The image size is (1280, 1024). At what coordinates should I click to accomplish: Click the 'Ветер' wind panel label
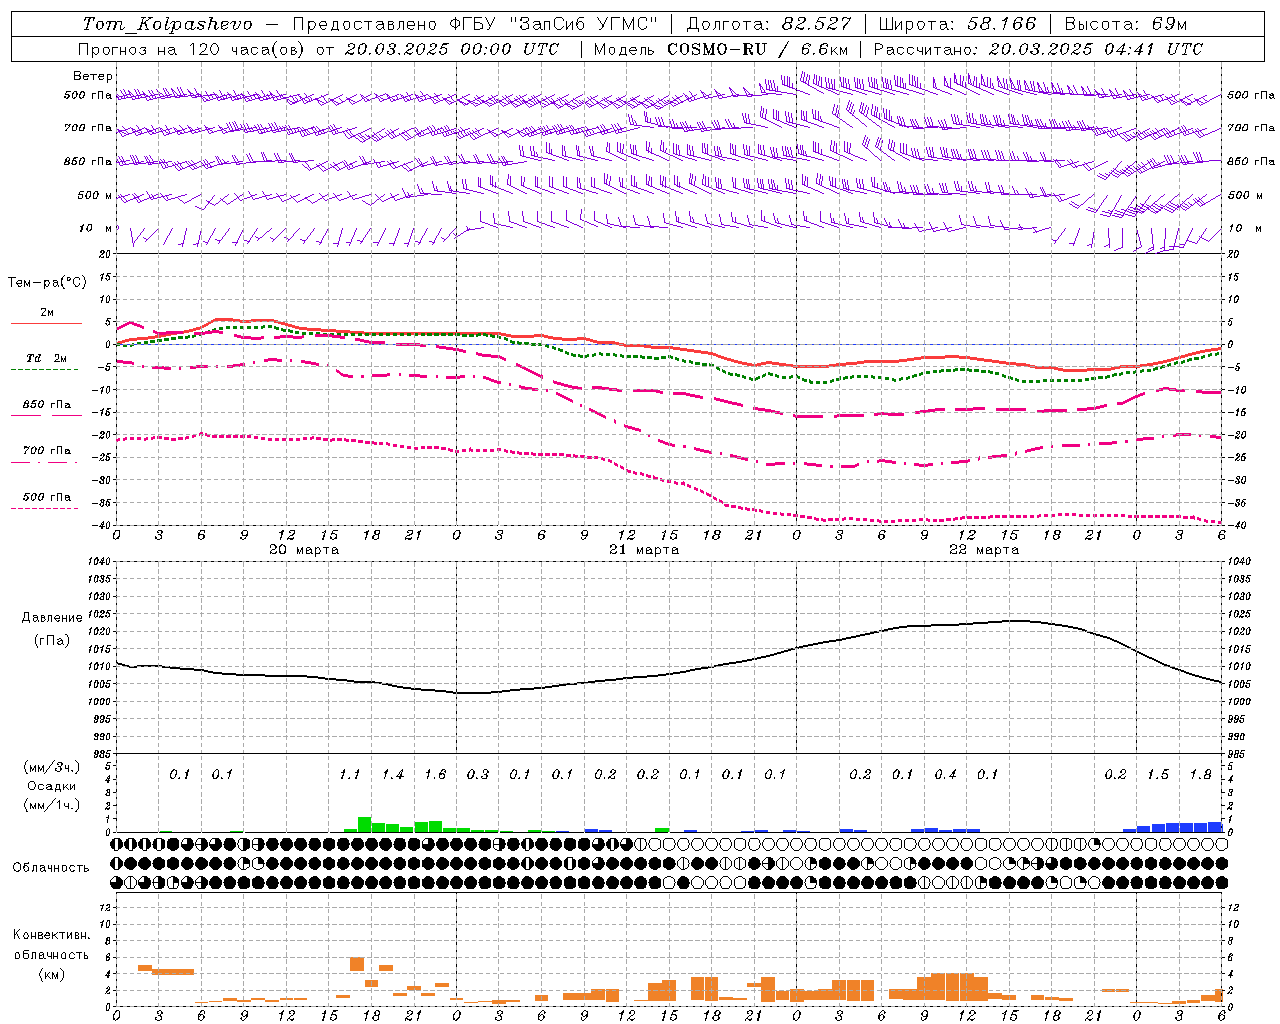93,76
